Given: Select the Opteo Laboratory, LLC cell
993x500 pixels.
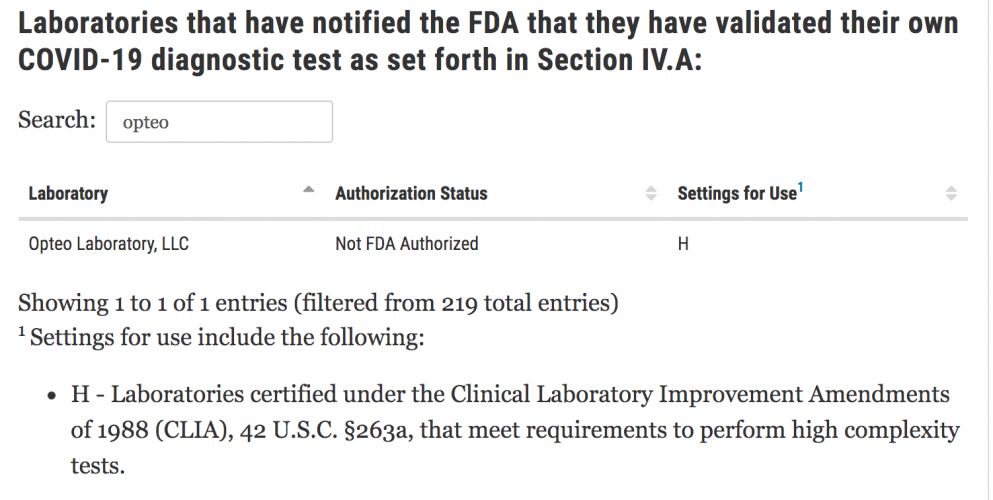Looking at the screenshot, I should (x=109, y=243).
